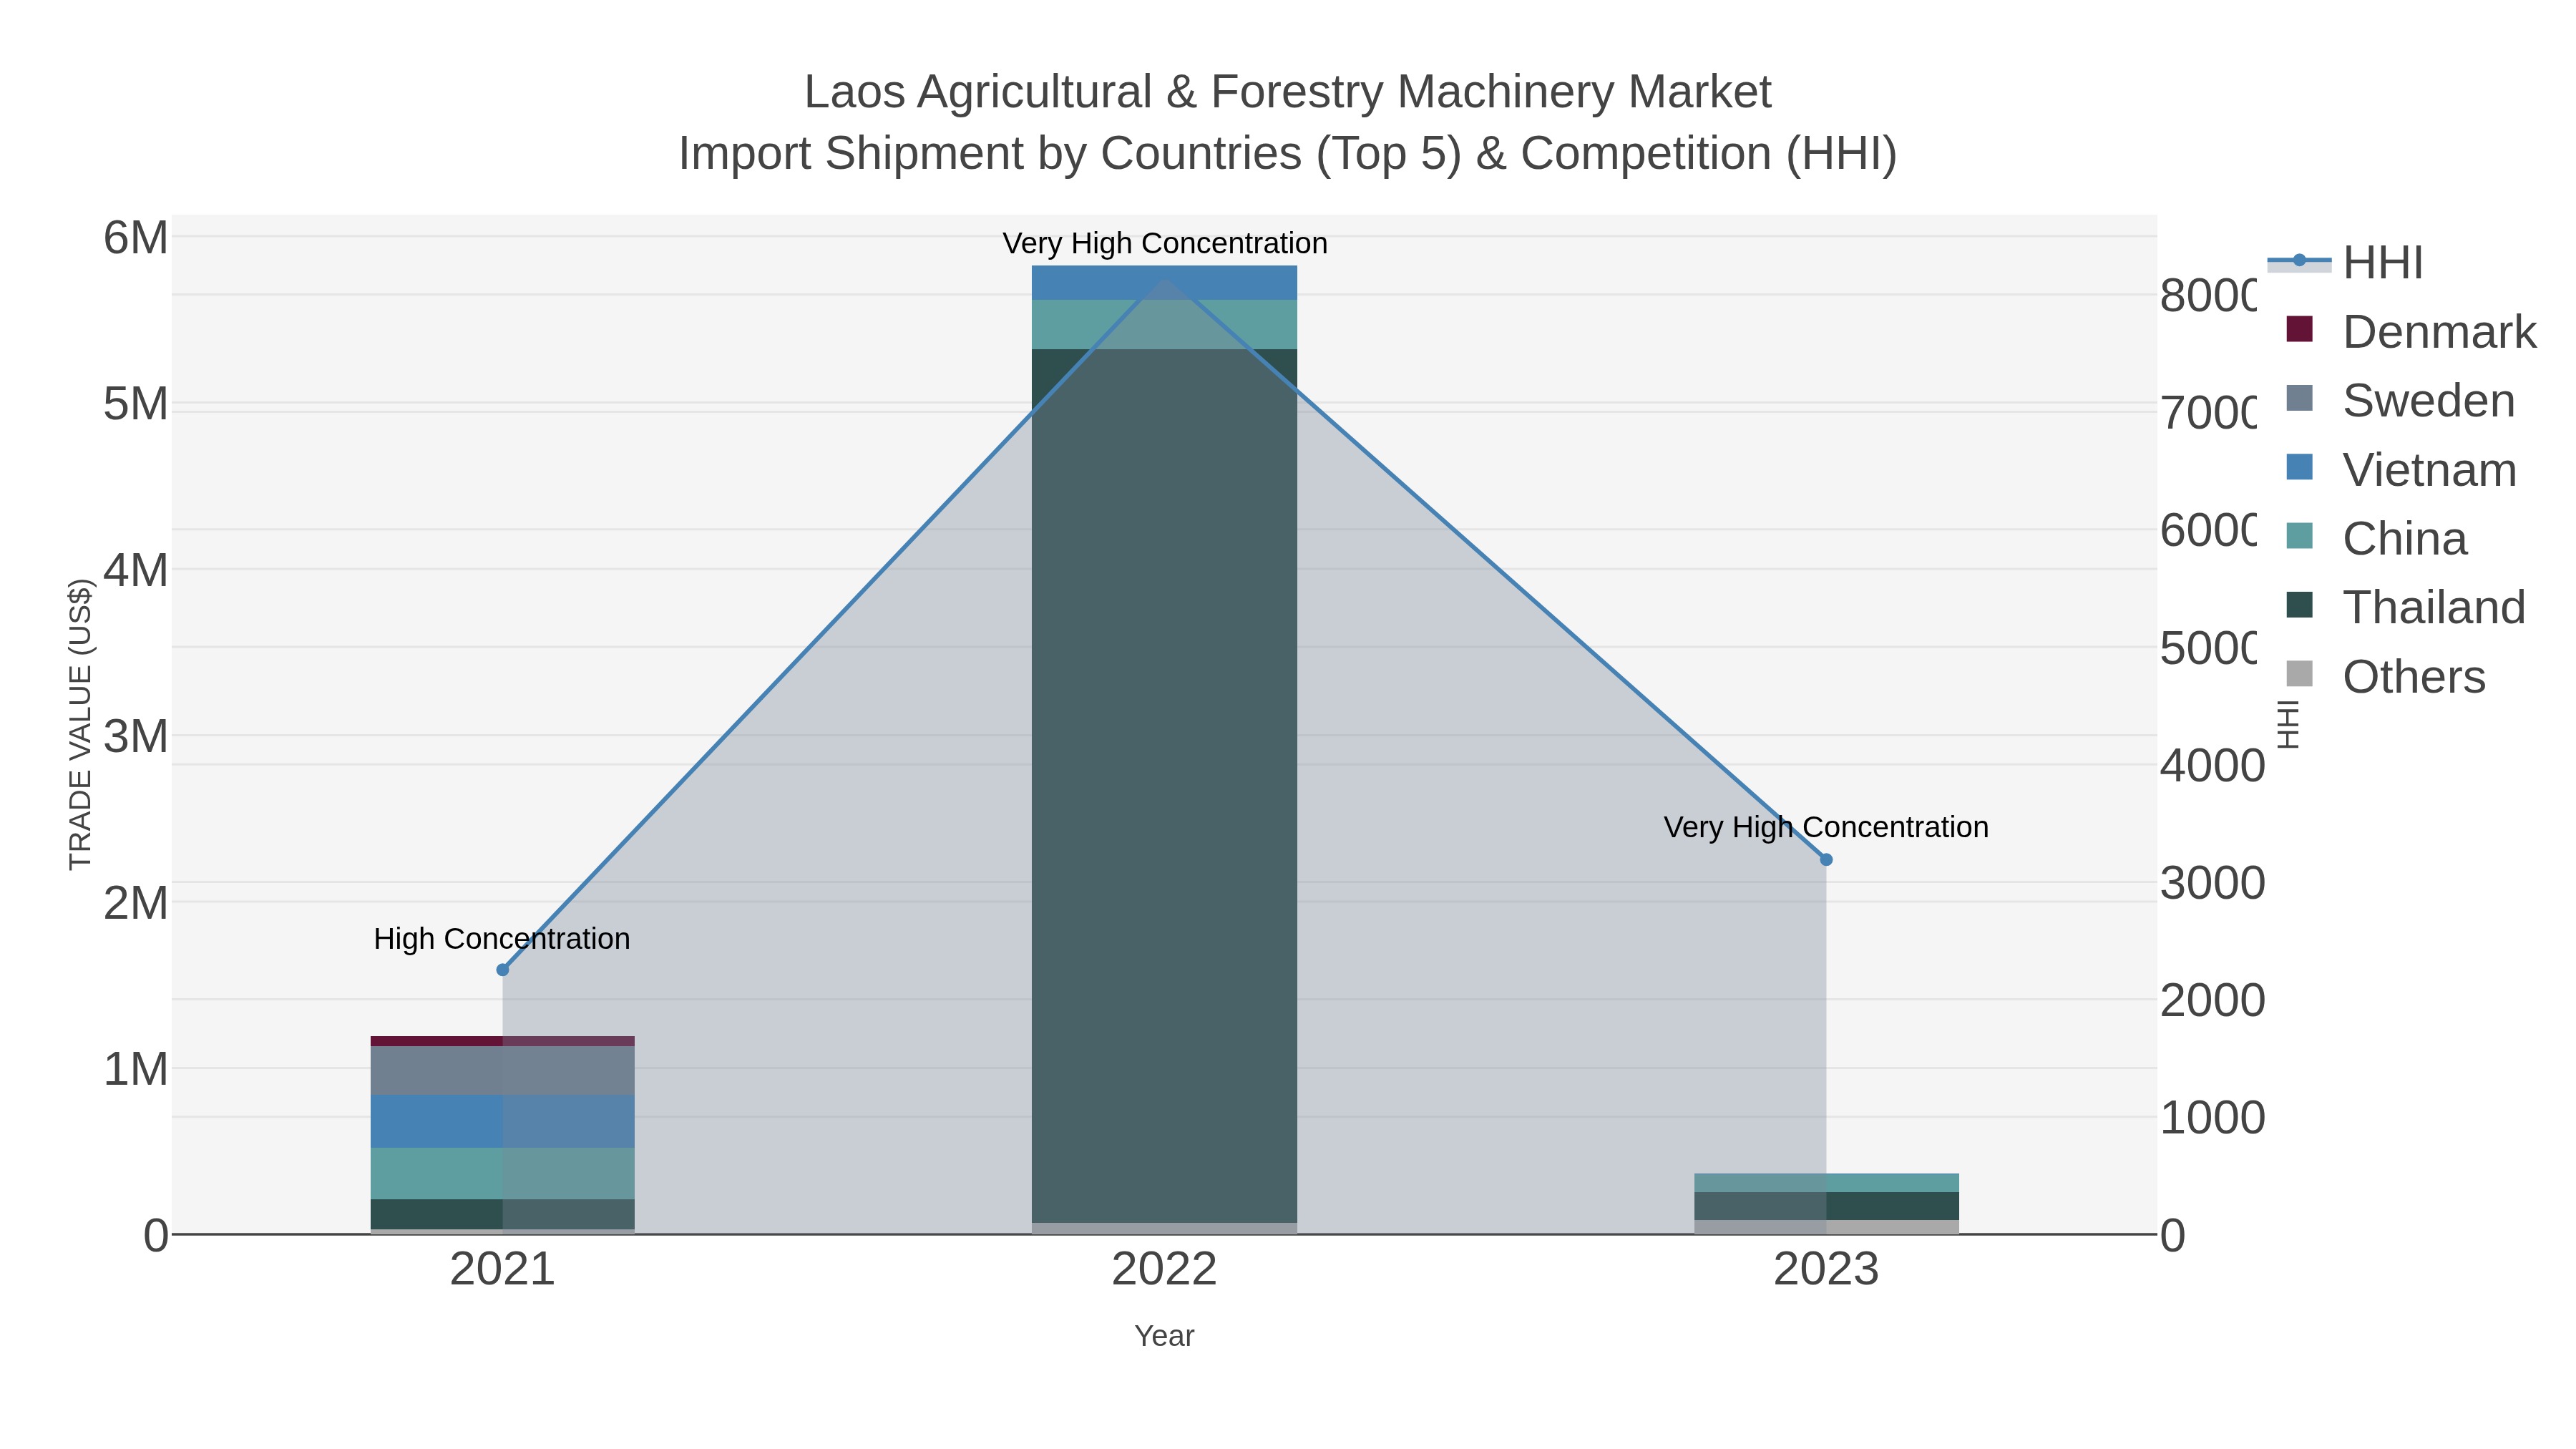The width and height of the screenshot is (2576, 1449).
Task: Click the 2022 x-axis label
Action: pos(1164,1269)
